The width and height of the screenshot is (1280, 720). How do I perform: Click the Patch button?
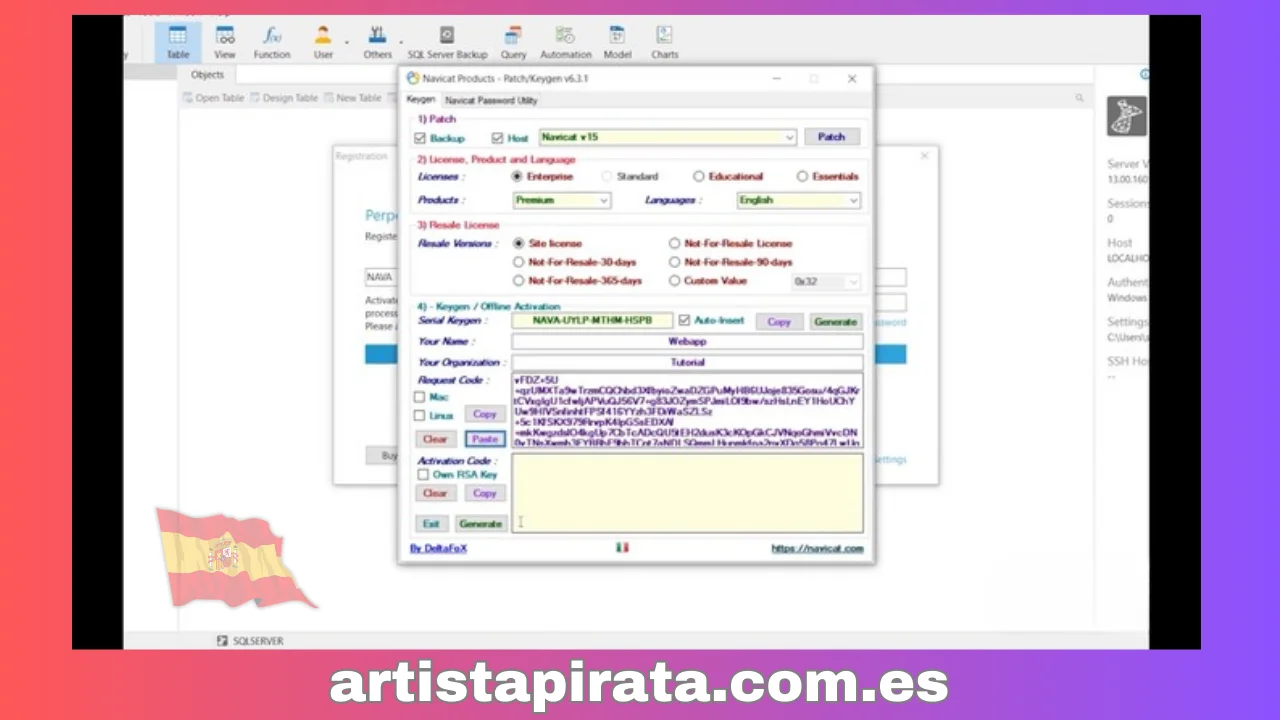pyautogui.click(x=831, y=137)
